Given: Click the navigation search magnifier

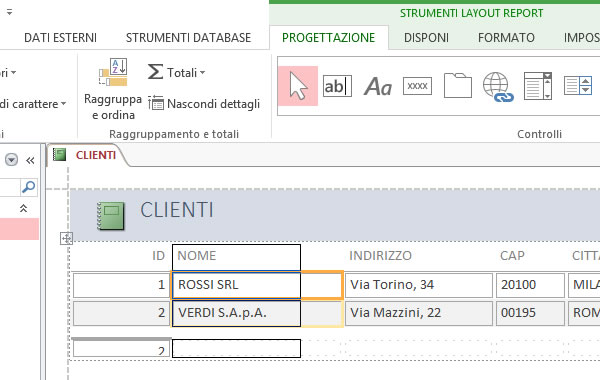Looking at the screenshot, I should 28,187.
